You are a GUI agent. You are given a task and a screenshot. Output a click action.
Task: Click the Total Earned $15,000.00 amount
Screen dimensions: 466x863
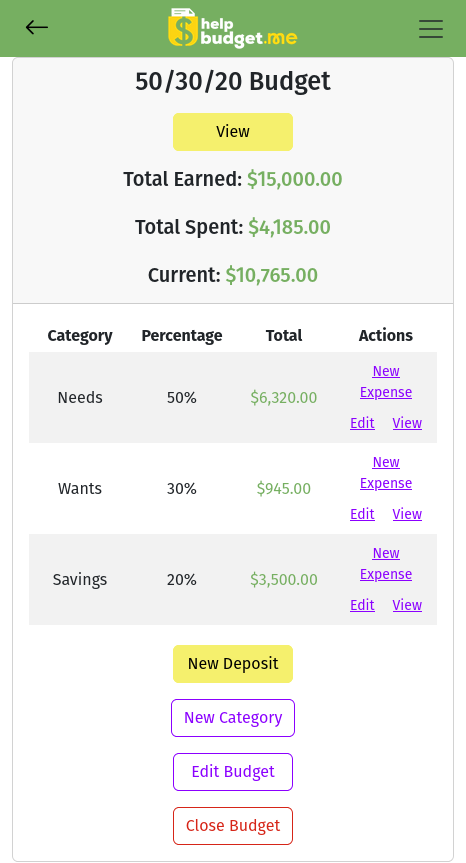[294, 179]
